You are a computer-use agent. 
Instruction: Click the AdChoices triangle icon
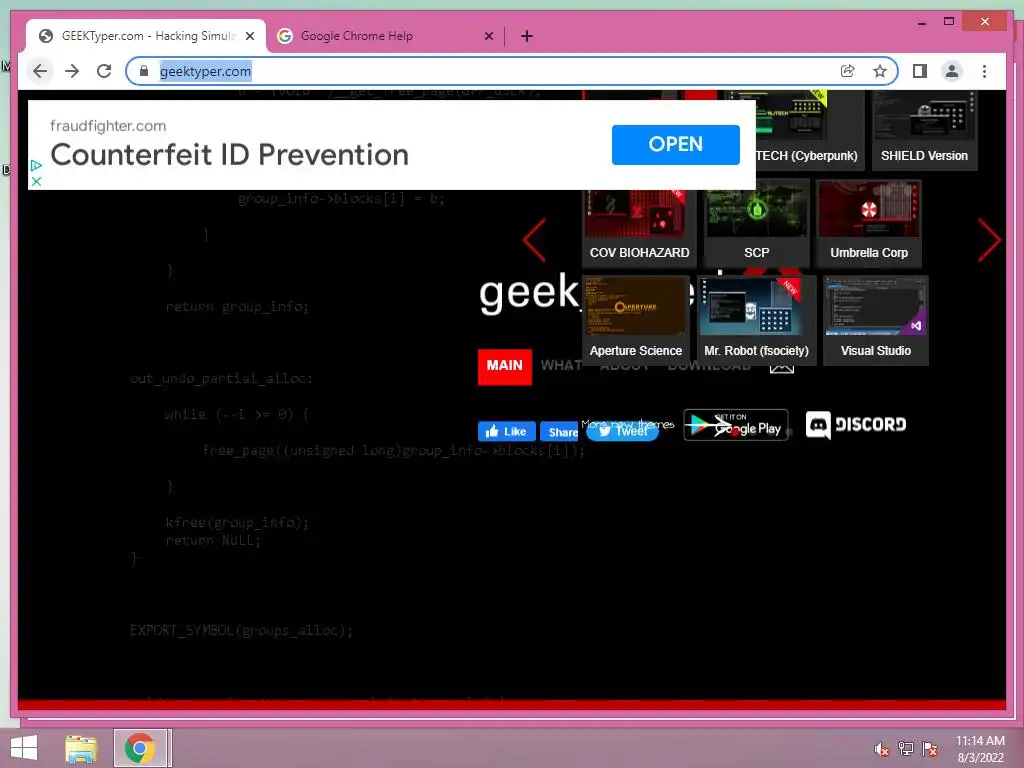[x=37, y=166]
